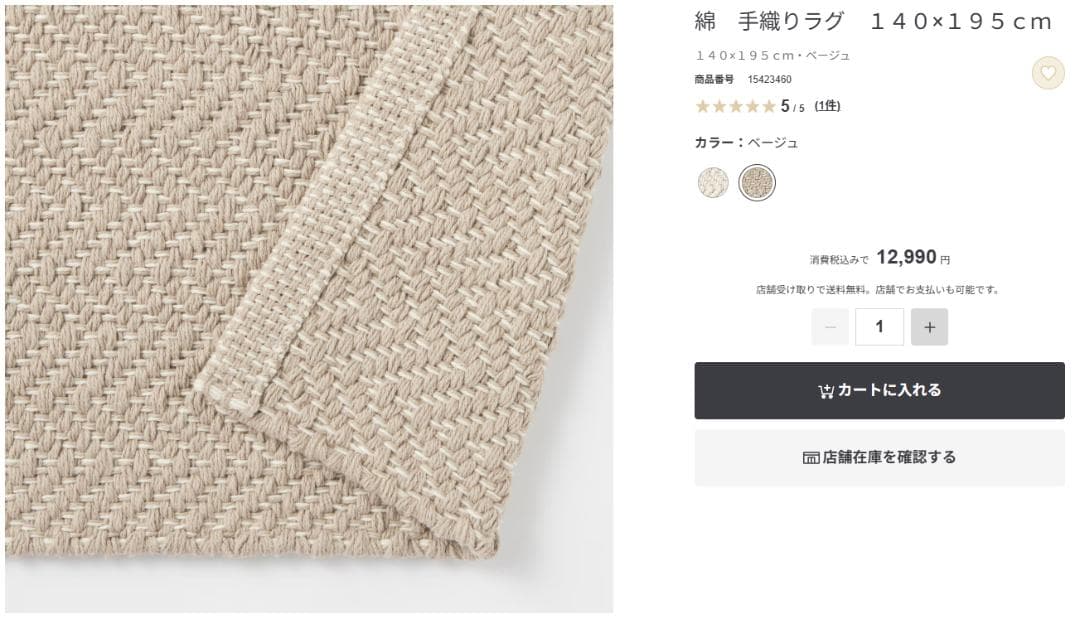Click inside the quantity input field
1080x619 pixels.
click(x=879, y=326)
